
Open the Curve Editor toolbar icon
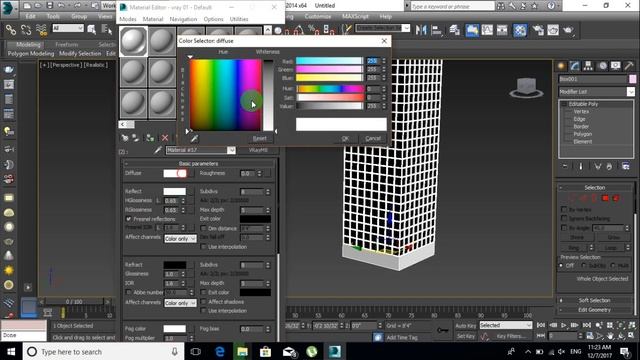(487, 30)
